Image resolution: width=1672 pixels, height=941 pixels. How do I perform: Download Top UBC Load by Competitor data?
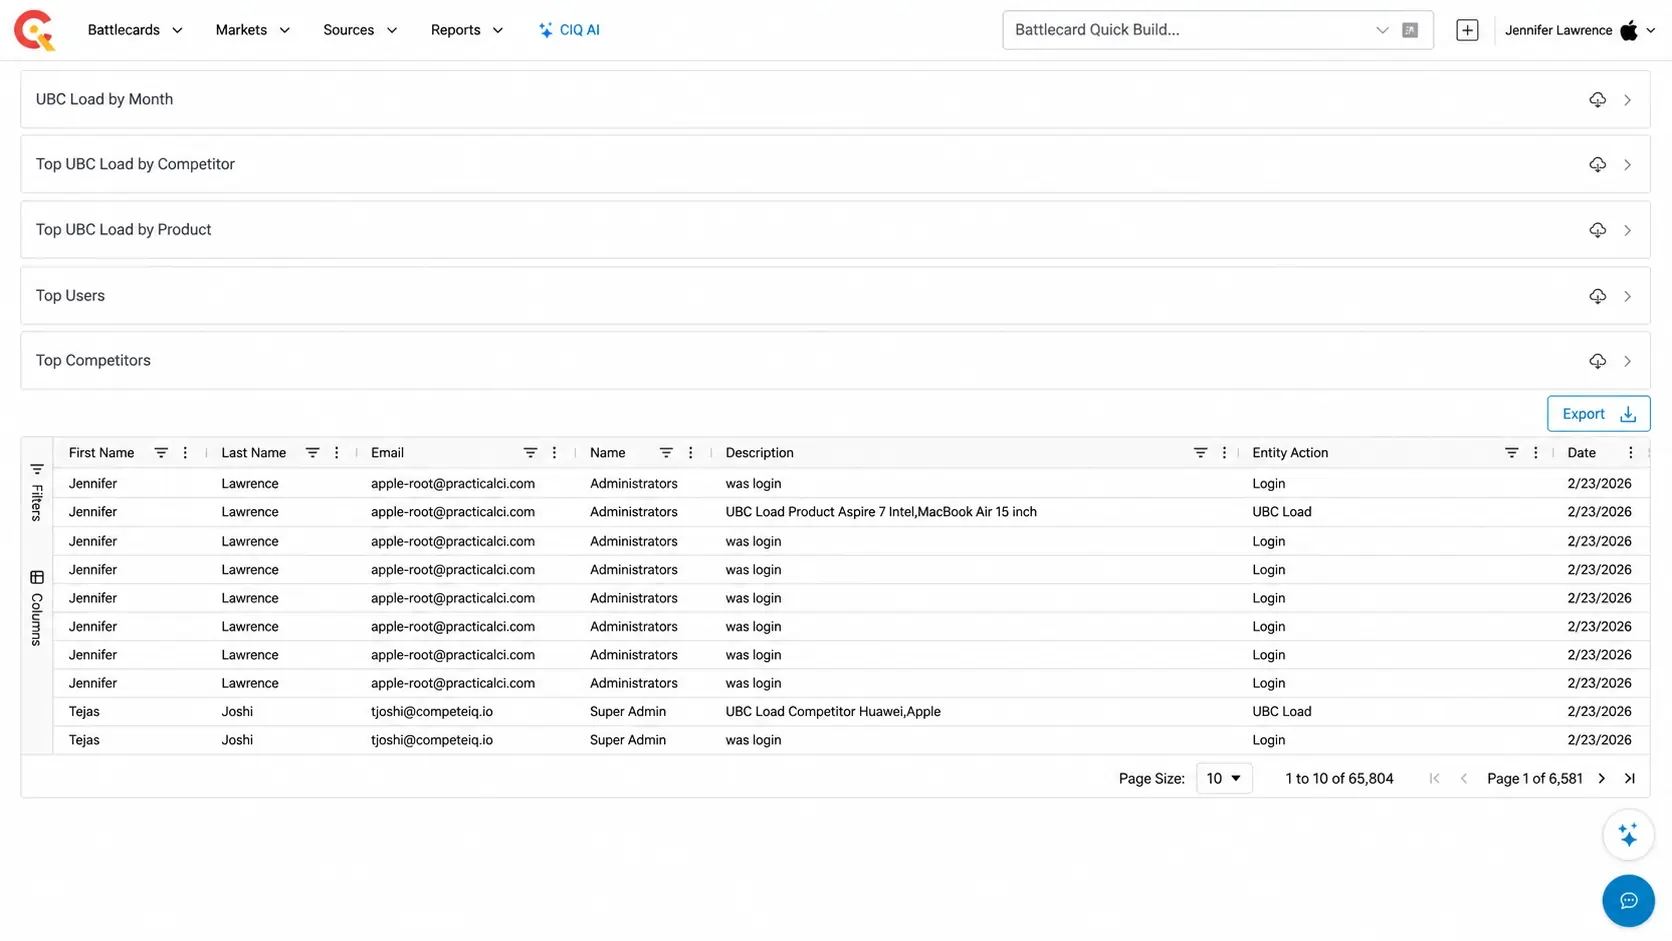coord(1597,165)
